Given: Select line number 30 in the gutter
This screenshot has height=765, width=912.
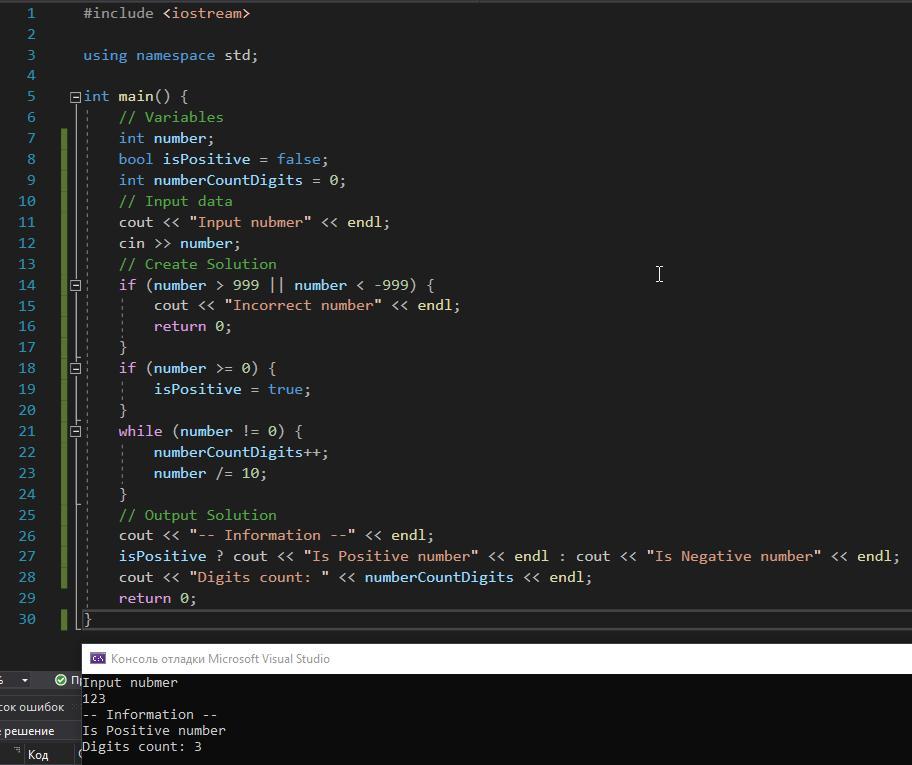Looking at the screenshot, I should pyautogui.click(x=26, y=619).
